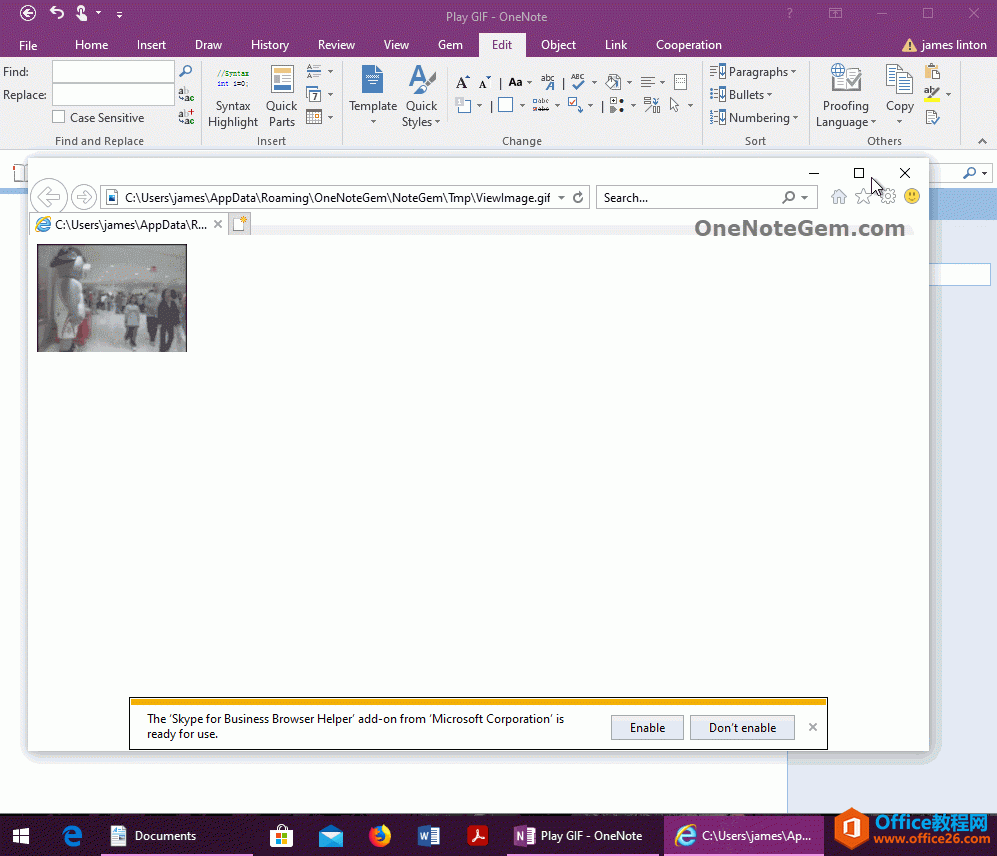Viewport: 997px width, 856px height.
Task: Click the browser refresh icon
Action: point(578,198)
